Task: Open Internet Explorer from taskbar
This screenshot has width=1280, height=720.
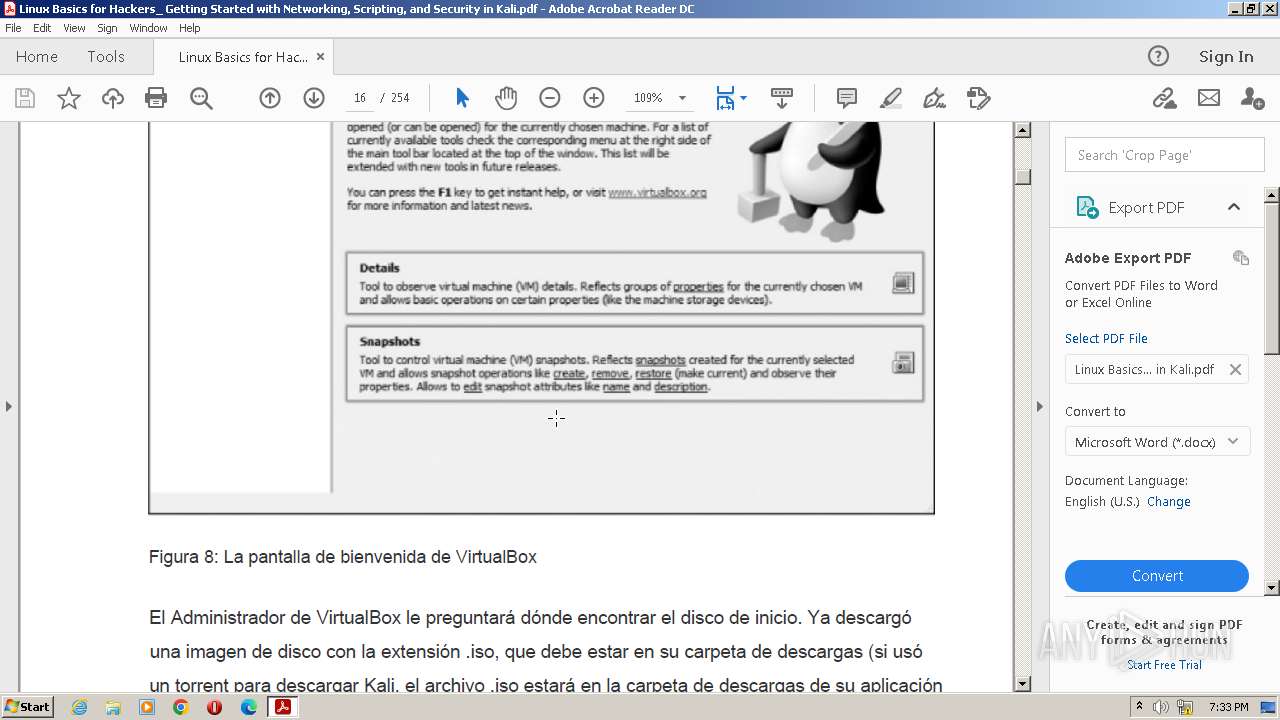Action: [79, 707]
